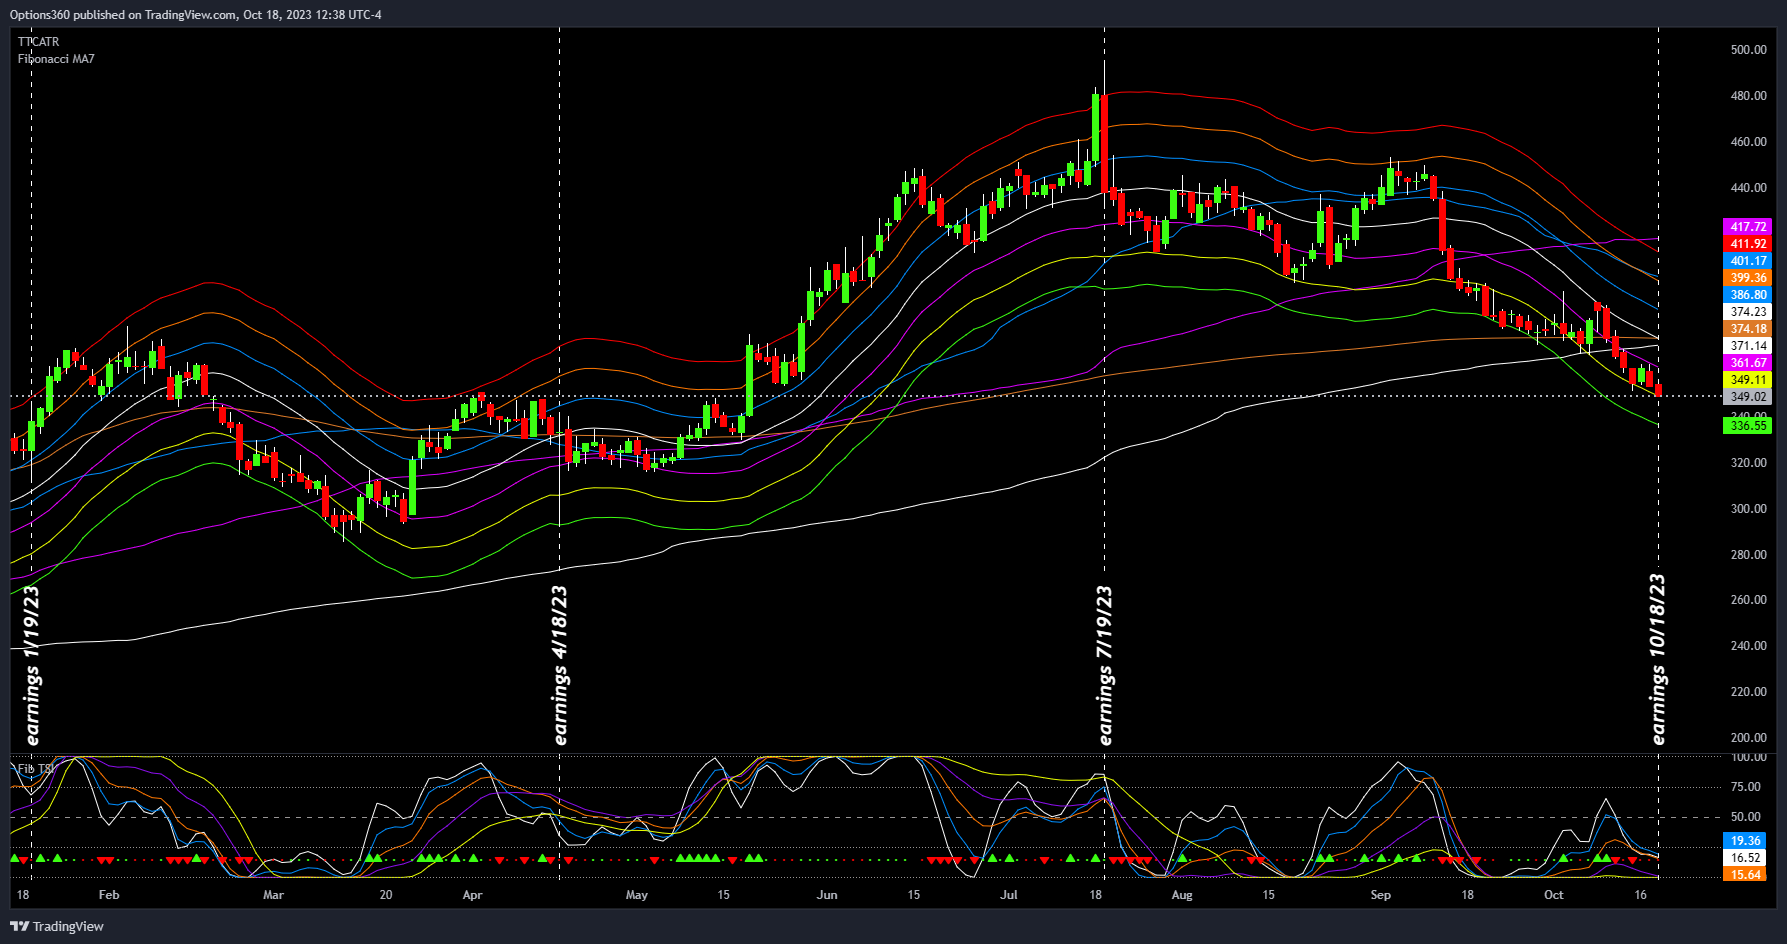Click the 480.00 price axis label
1787x944 pixels.
click(1749, 96)
